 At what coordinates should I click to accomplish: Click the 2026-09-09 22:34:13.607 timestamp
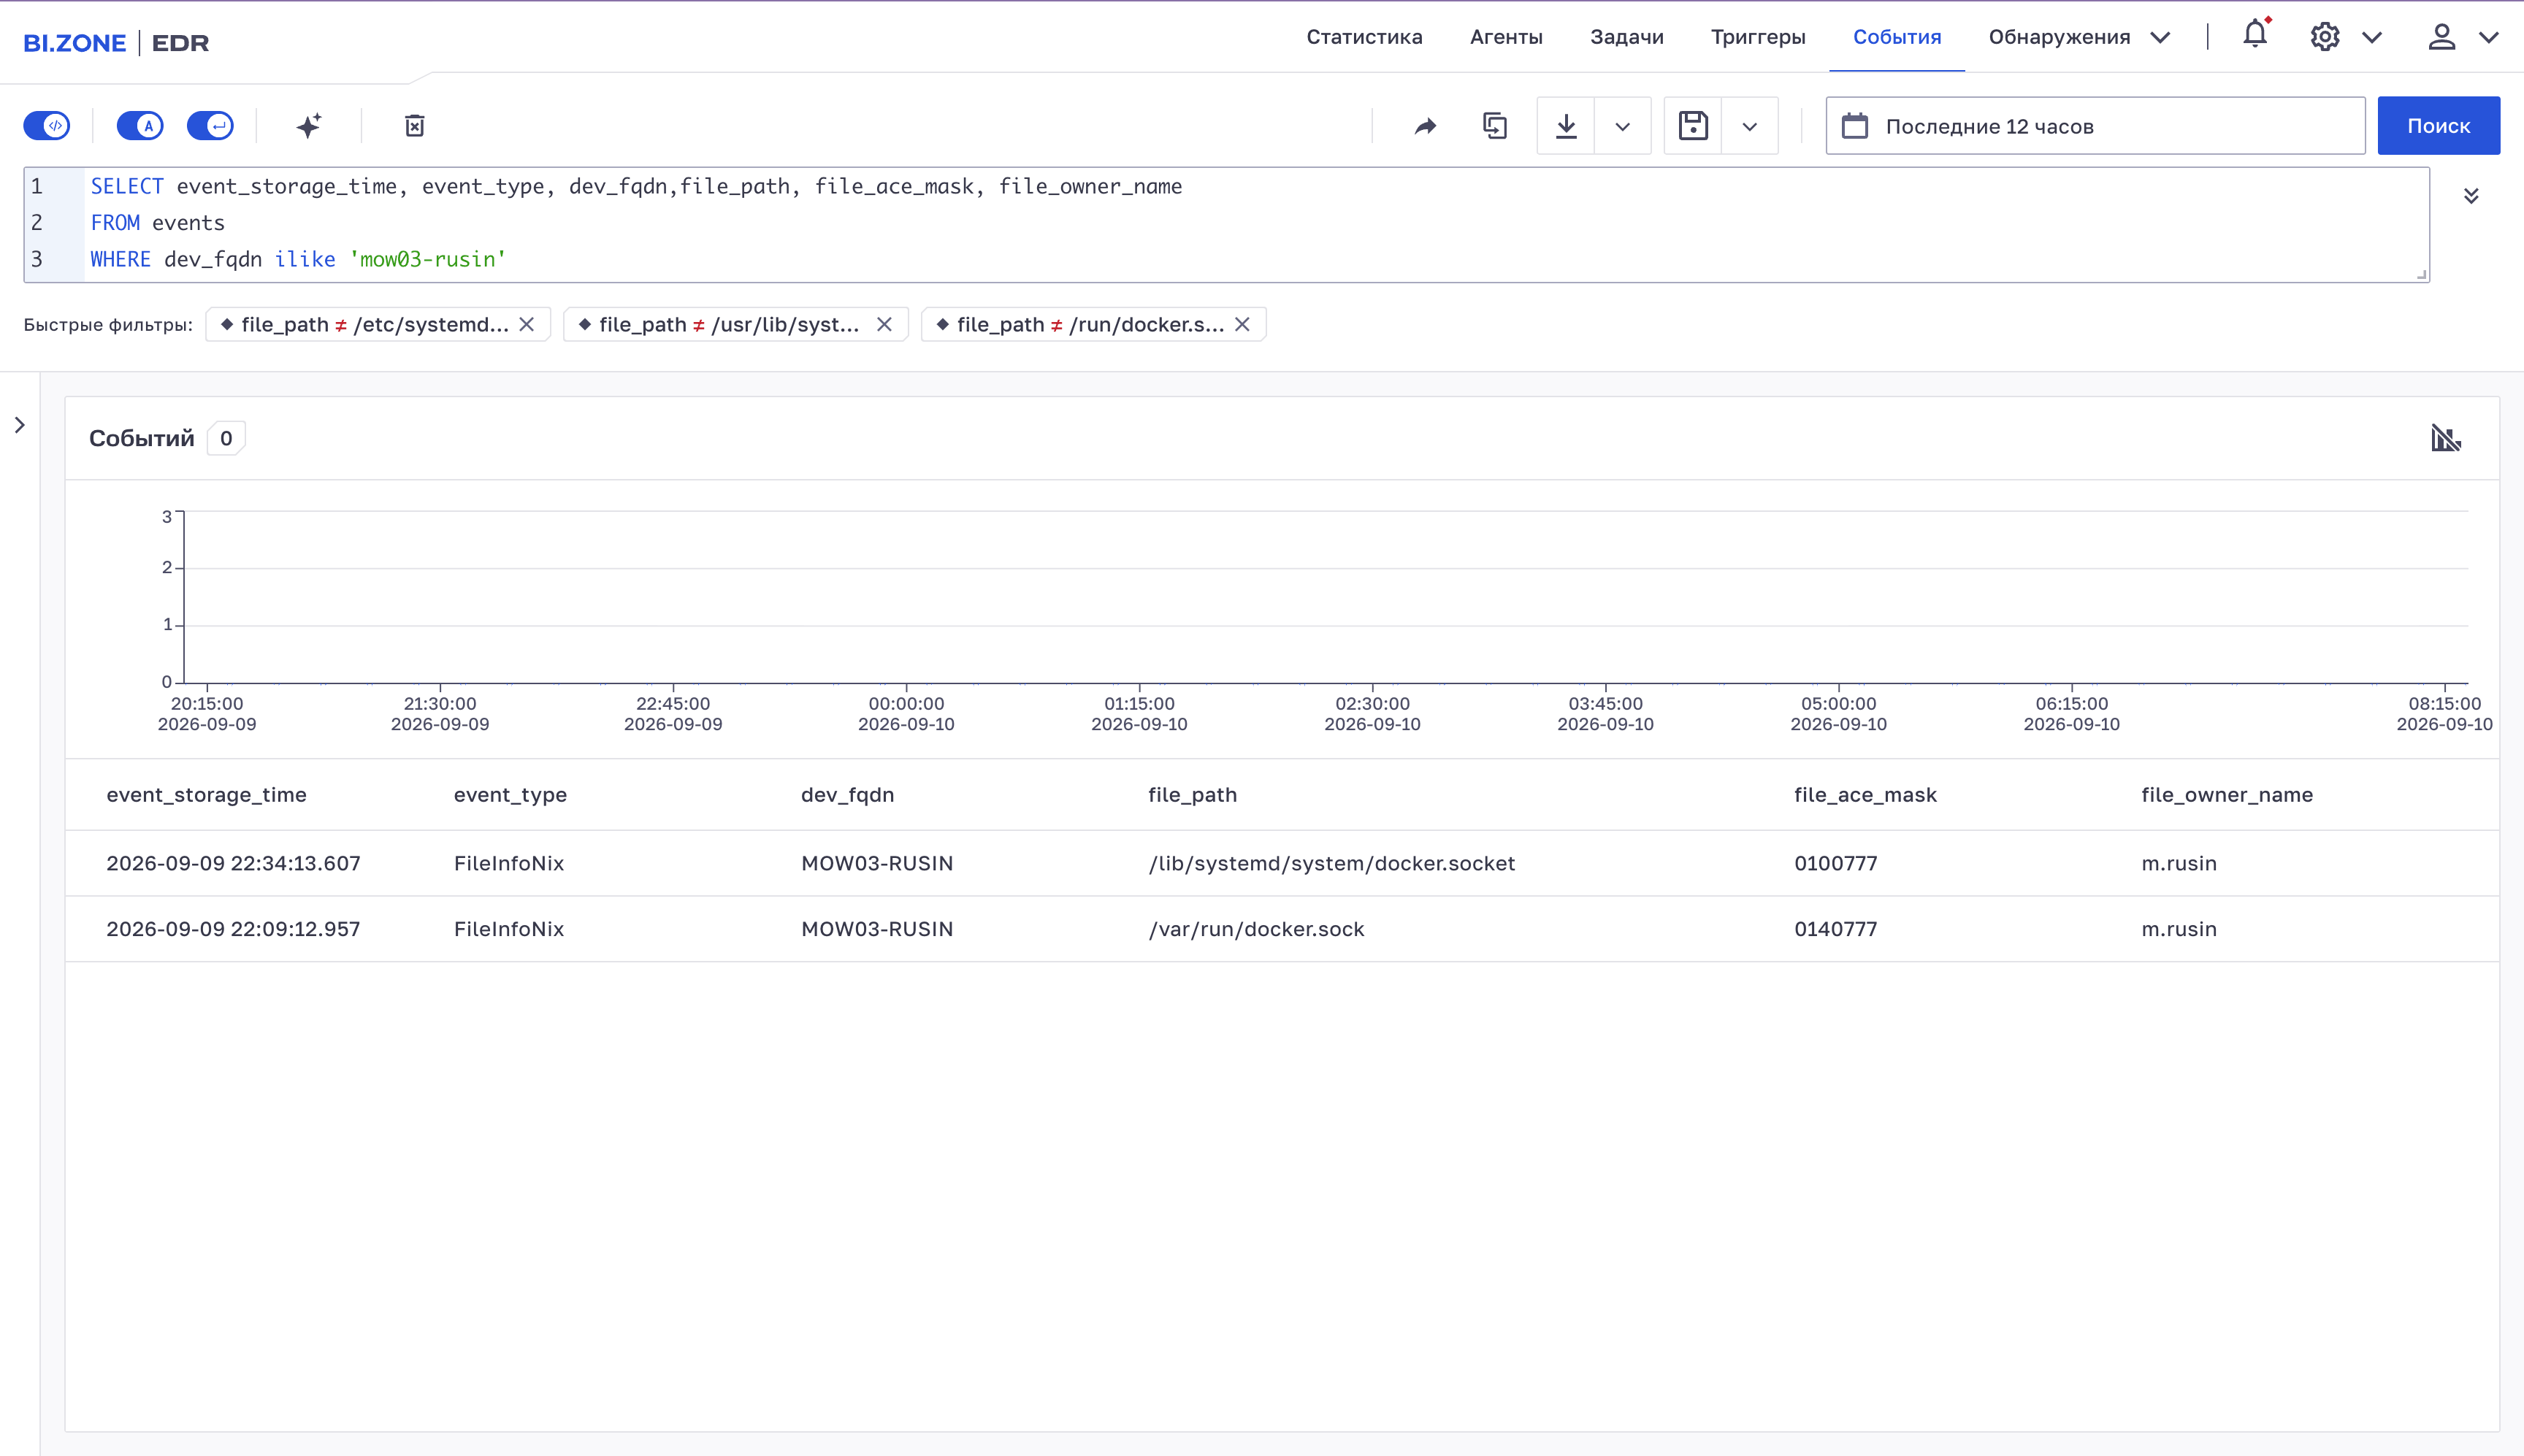[x=233, y=863]
